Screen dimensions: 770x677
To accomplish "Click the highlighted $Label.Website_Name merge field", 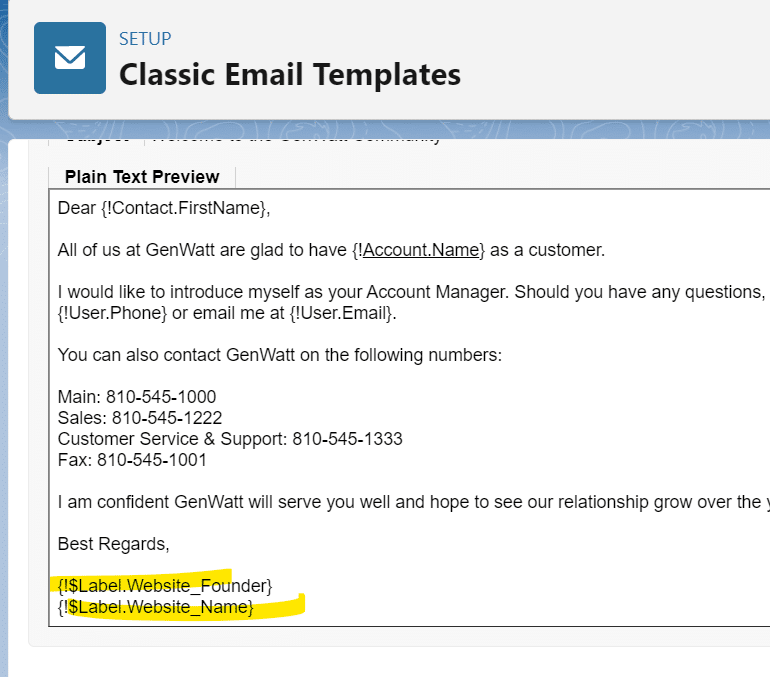I will pos(161,607).
